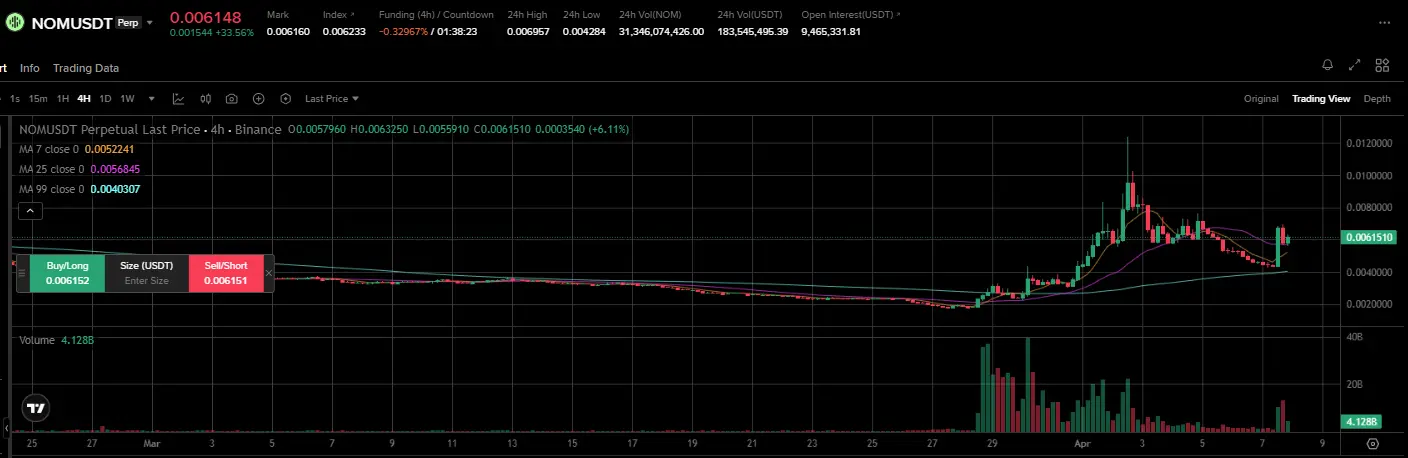Switch to Trading Data tab
This screenshot has height=458, width=1408.
click(86, 68)
